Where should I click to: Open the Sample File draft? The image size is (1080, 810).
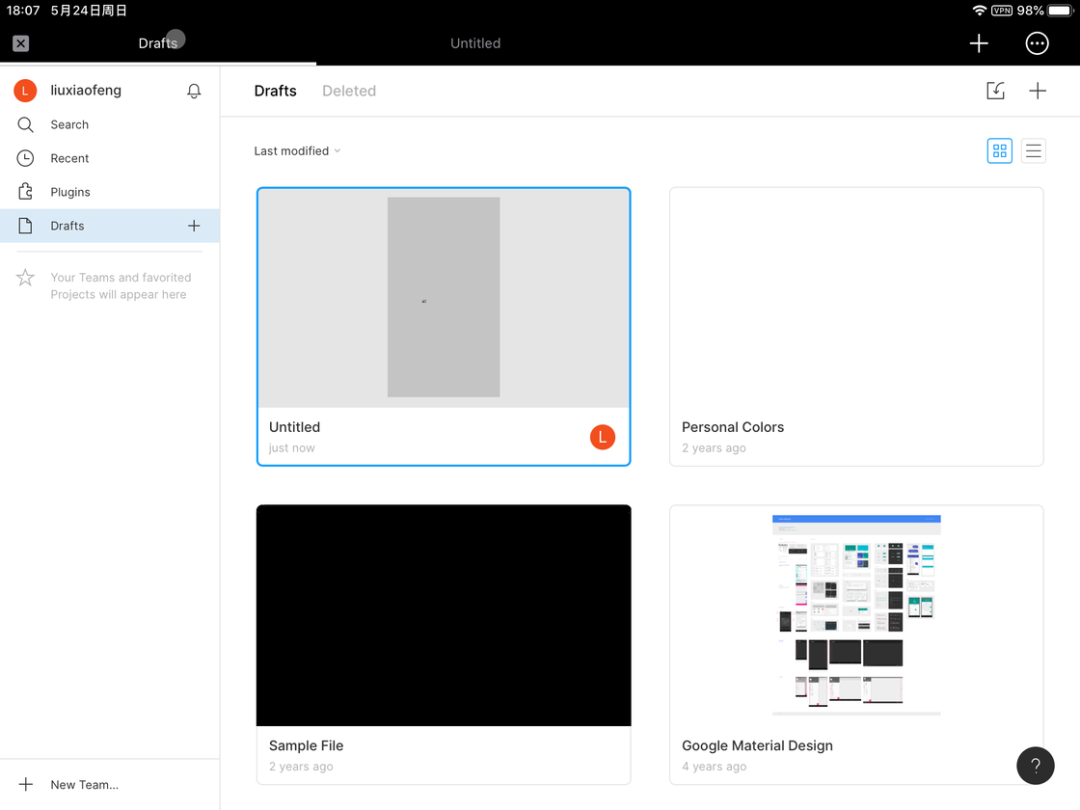tap(443, 615)
